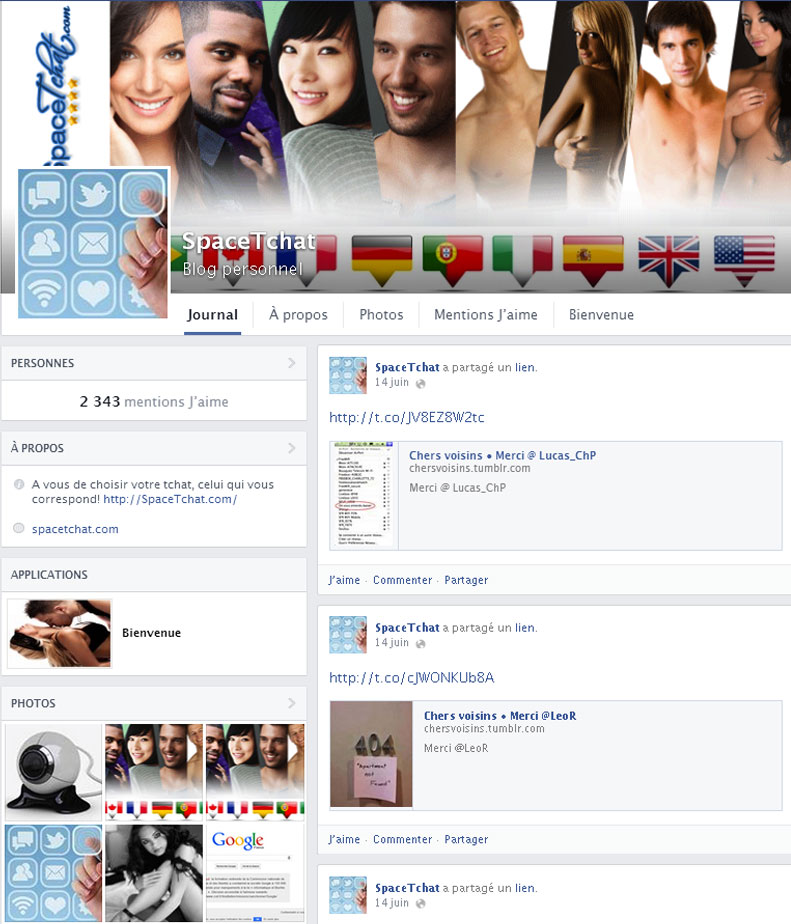
Task: Click the website icon beside spacetchat.com
Action: click(x=19, y=528)
